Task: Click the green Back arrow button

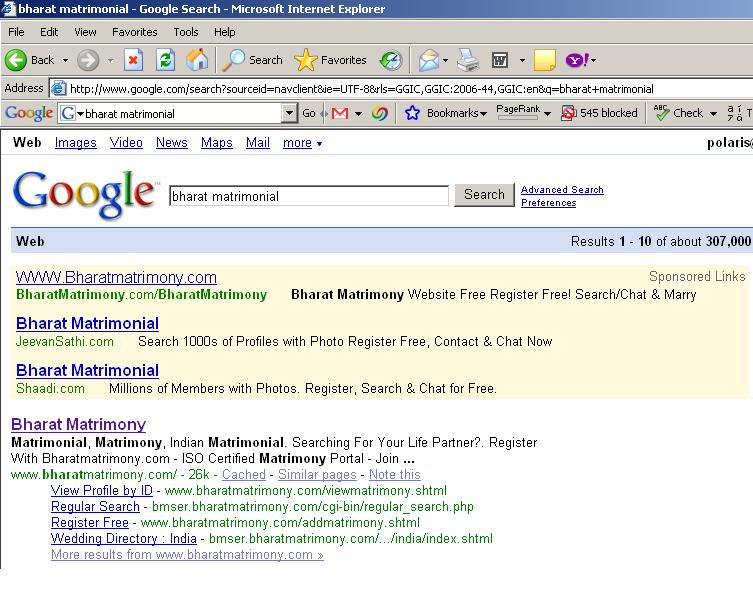Action: click(16, 60)
